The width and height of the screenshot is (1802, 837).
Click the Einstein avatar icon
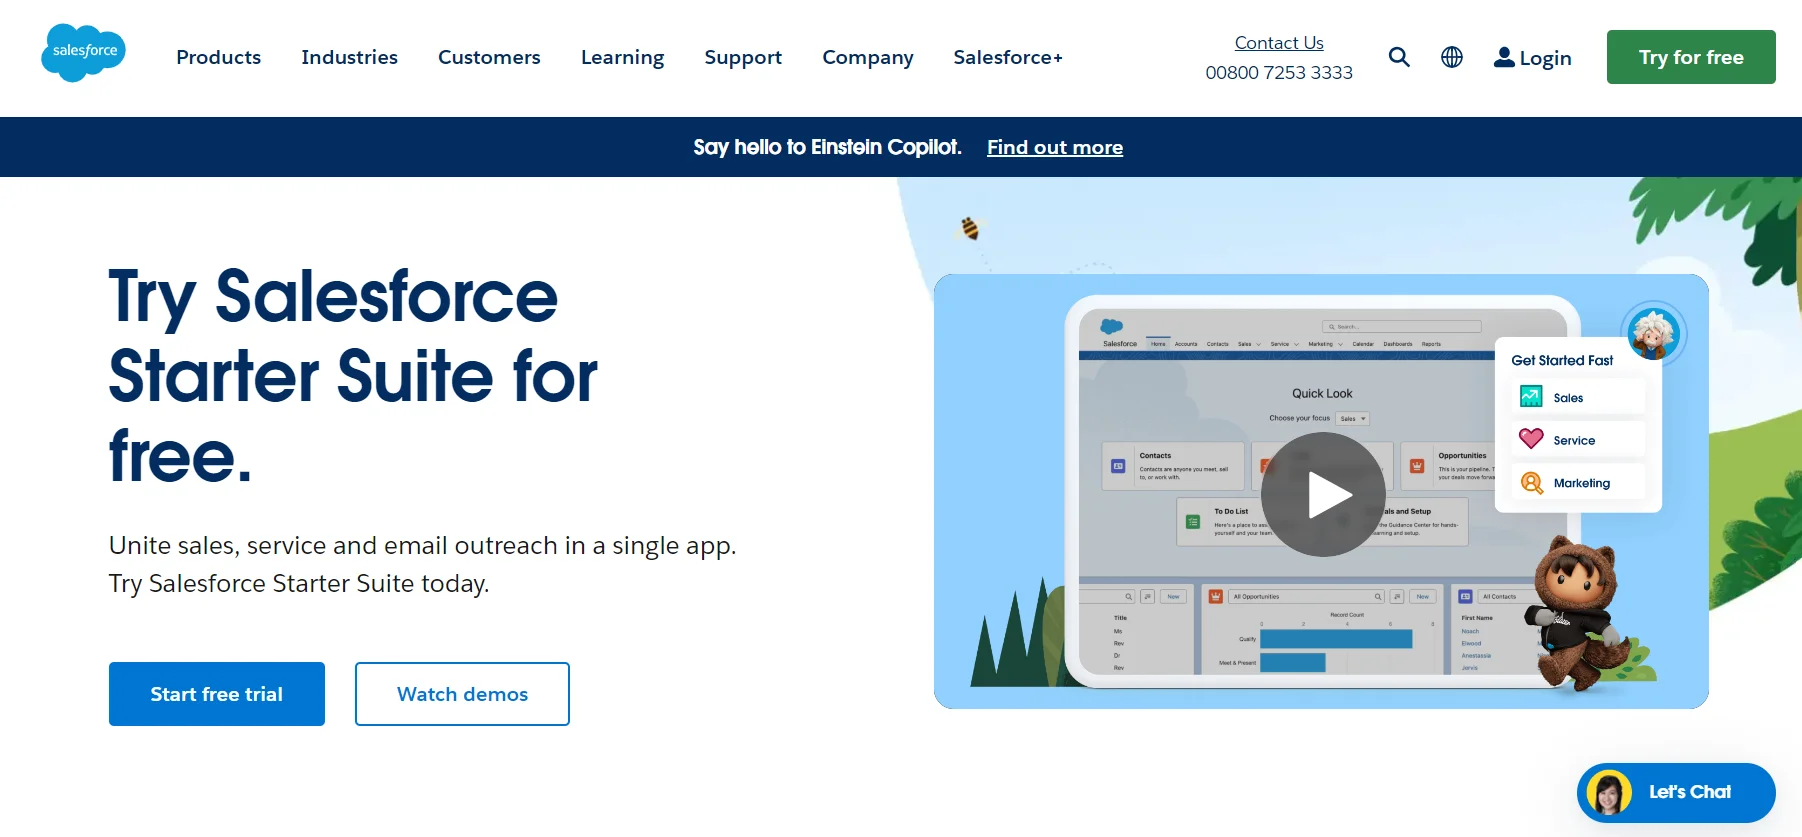pyautogui.click(x=1652, y=333)
